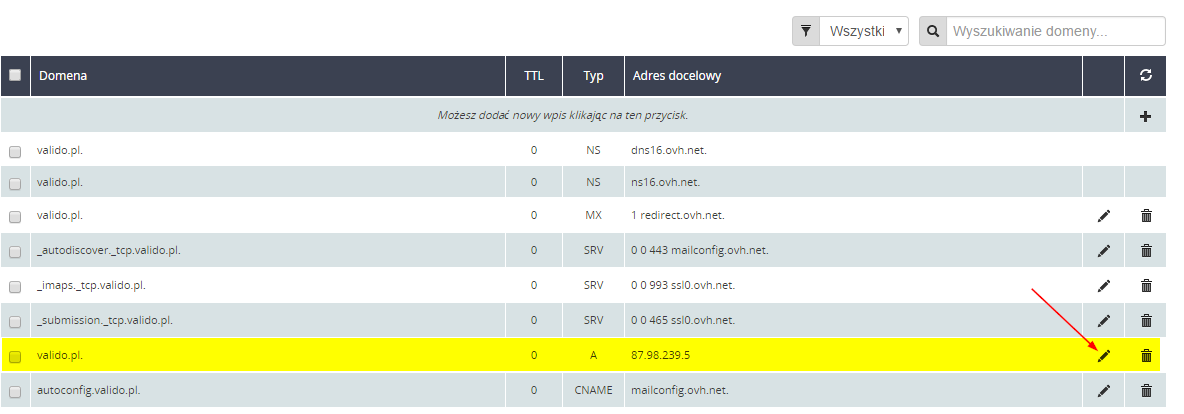Click the plus icon to add new entry

pyautogui.click(x=1146, y=116)
